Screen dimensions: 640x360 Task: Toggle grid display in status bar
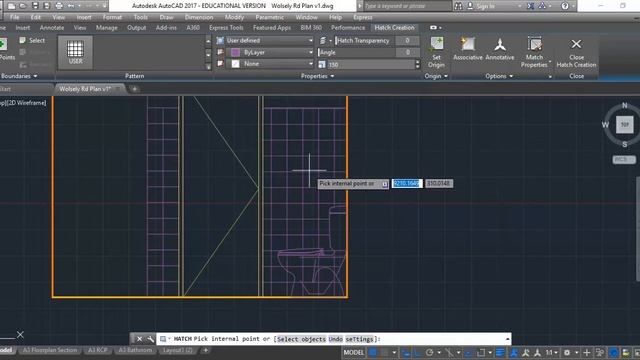[x=373, y=352]
